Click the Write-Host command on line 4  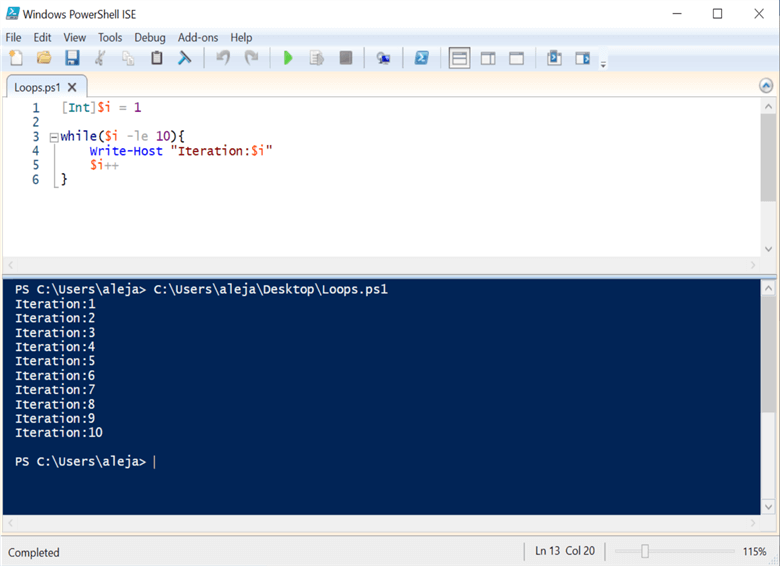[126, 151]
